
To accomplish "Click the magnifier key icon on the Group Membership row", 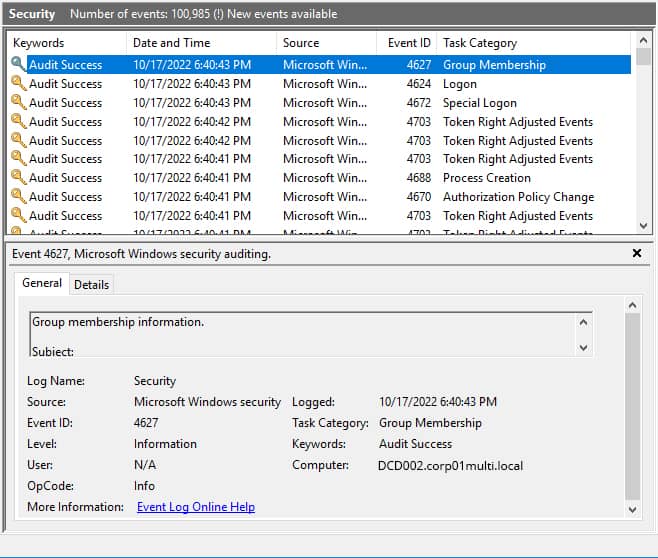I will (x=18, y=65).
